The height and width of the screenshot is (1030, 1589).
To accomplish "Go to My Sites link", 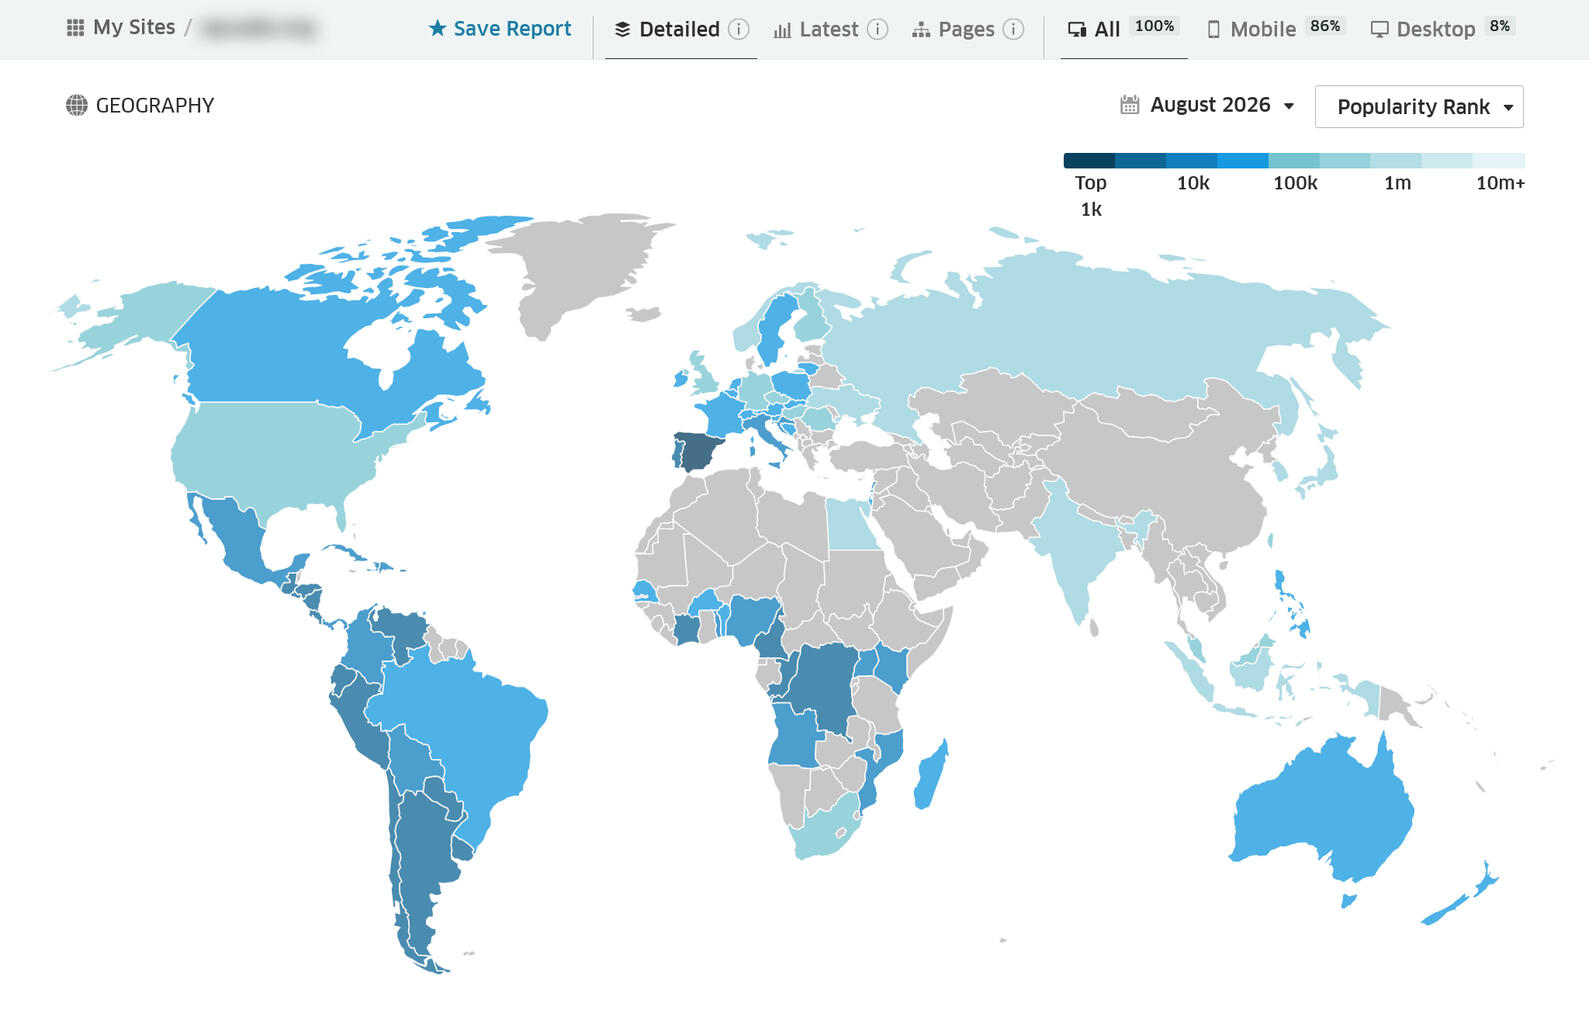I will [x=134, y=27].
